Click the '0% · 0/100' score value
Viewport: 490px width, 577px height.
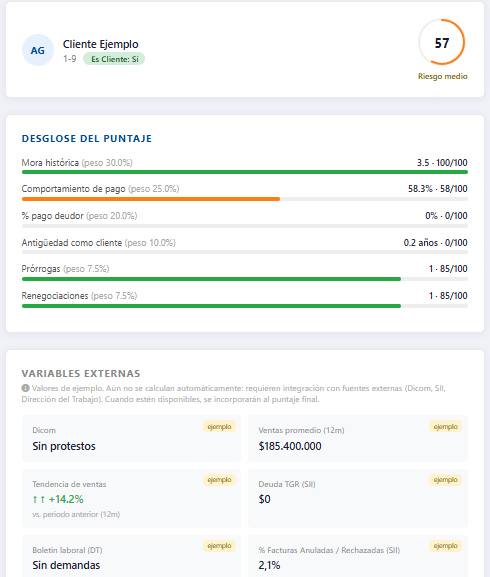coord(446,216)
